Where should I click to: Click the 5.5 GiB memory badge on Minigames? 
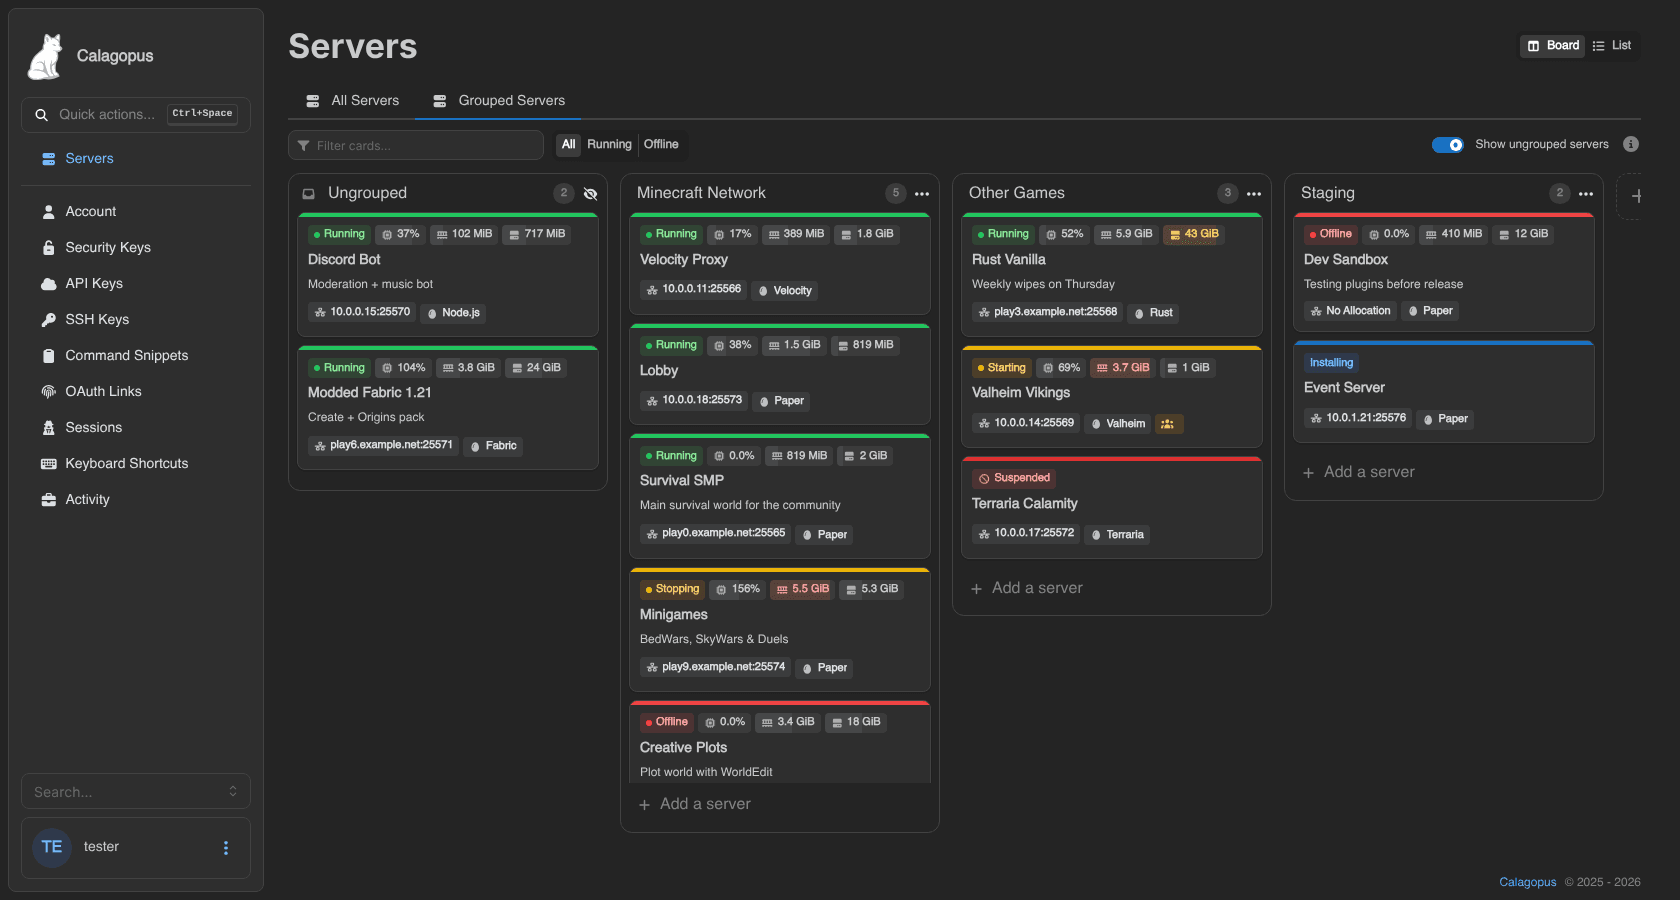pyautogui.click(x=803, y=589)
